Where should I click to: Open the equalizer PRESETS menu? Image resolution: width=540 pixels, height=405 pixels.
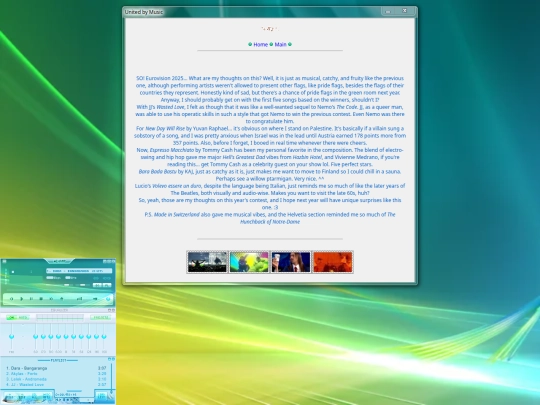click(x=101, y=318)
